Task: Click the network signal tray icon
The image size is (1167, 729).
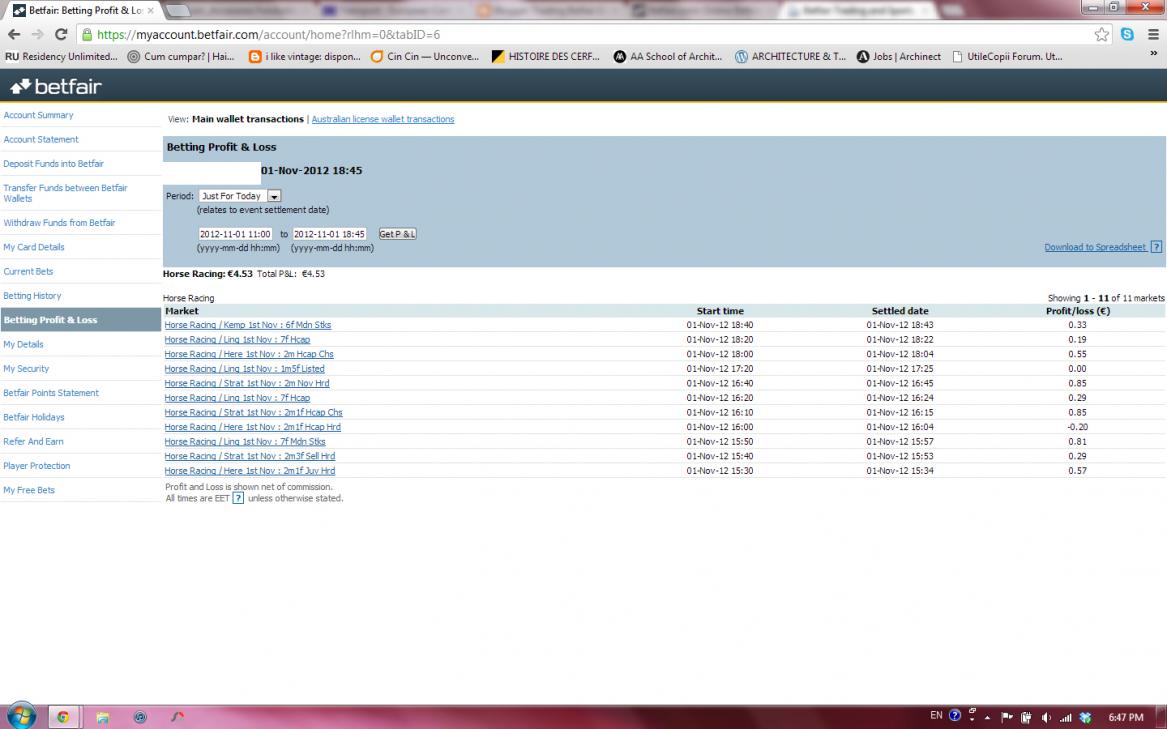Action: tap(1065, 717)
